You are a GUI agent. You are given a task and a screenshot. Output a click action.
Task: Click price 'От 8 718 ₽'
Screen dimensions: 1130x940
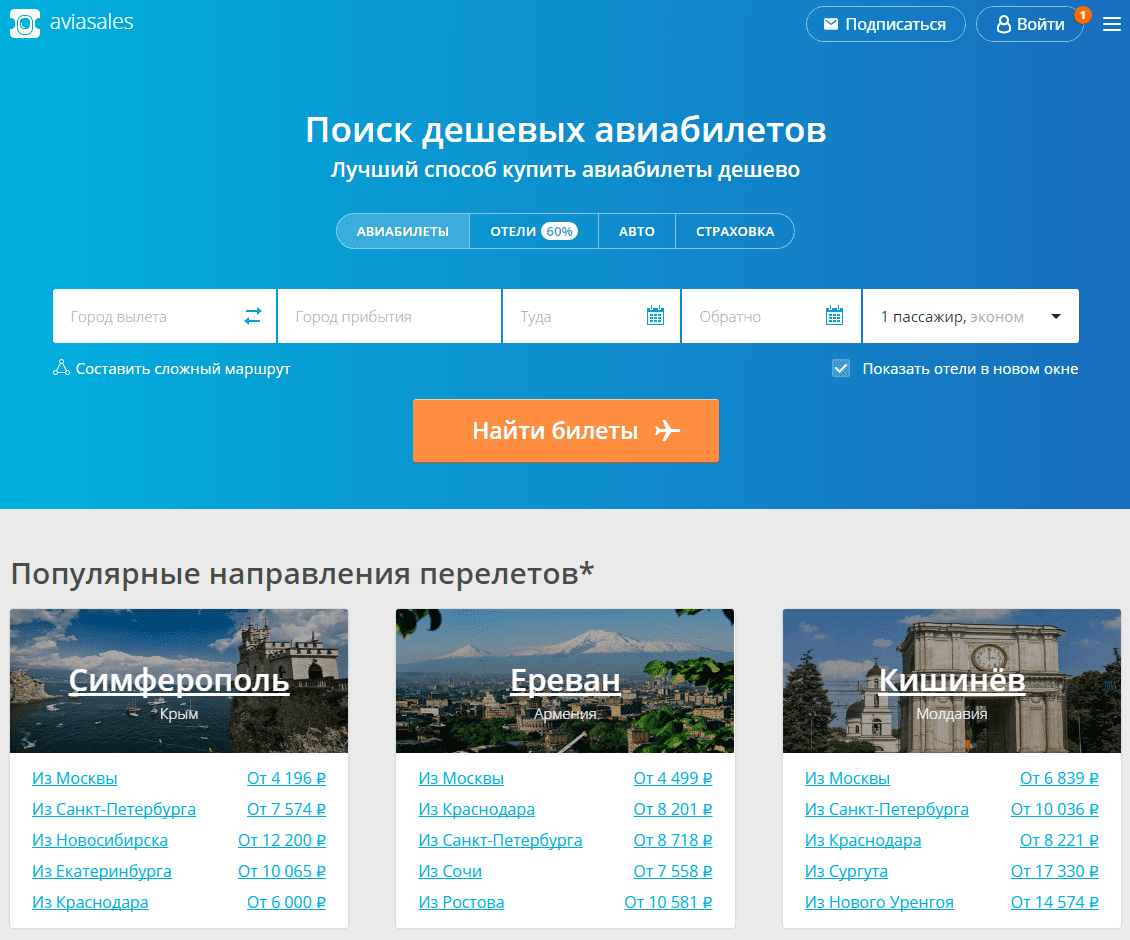click(672, 841)
